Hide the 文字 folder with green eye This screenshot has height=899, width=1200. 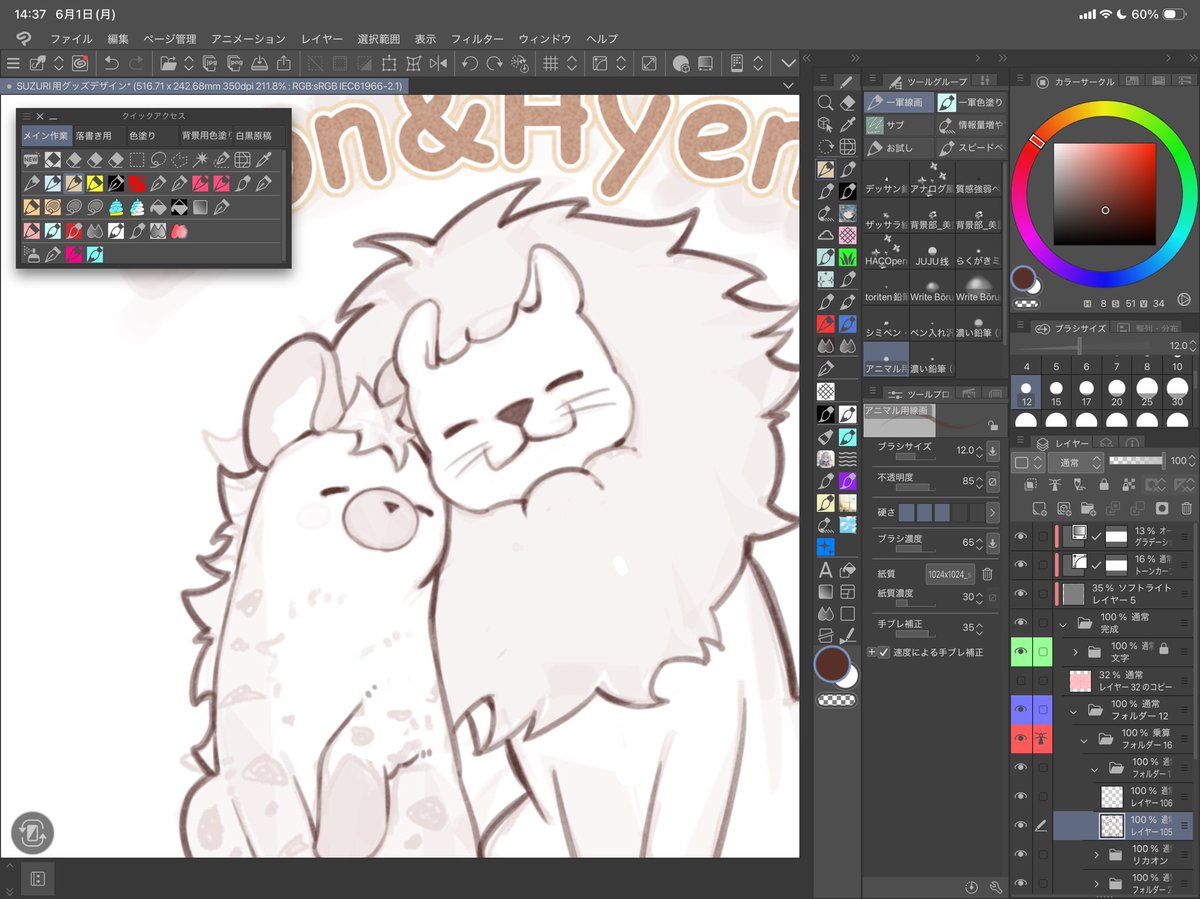(x=1021, y=652)
